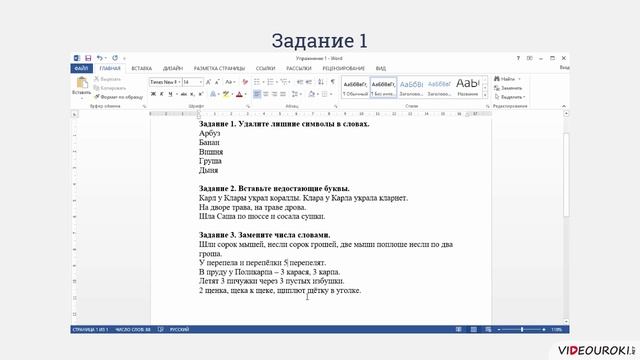The height and width of the screenshot is (360, 640).
Task: Click the Clear Formatting eraser icon
Action: [x=245, y=82]
